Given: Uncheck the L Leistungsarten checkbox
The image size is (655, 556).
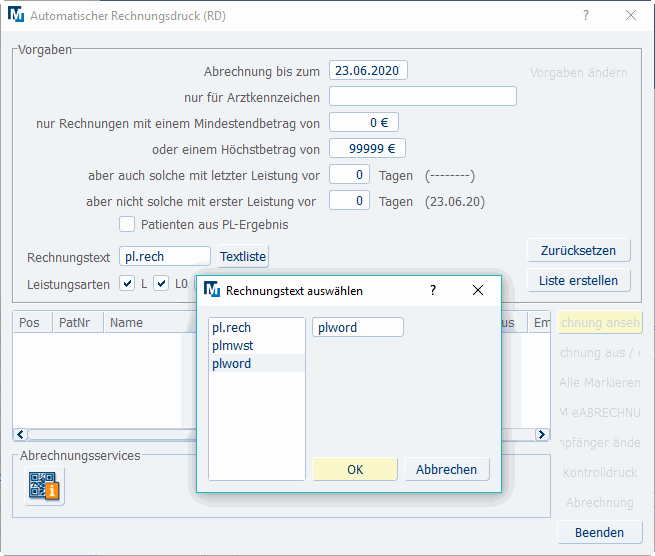Looking at the screenshot, I should click(x=127, y=283).
